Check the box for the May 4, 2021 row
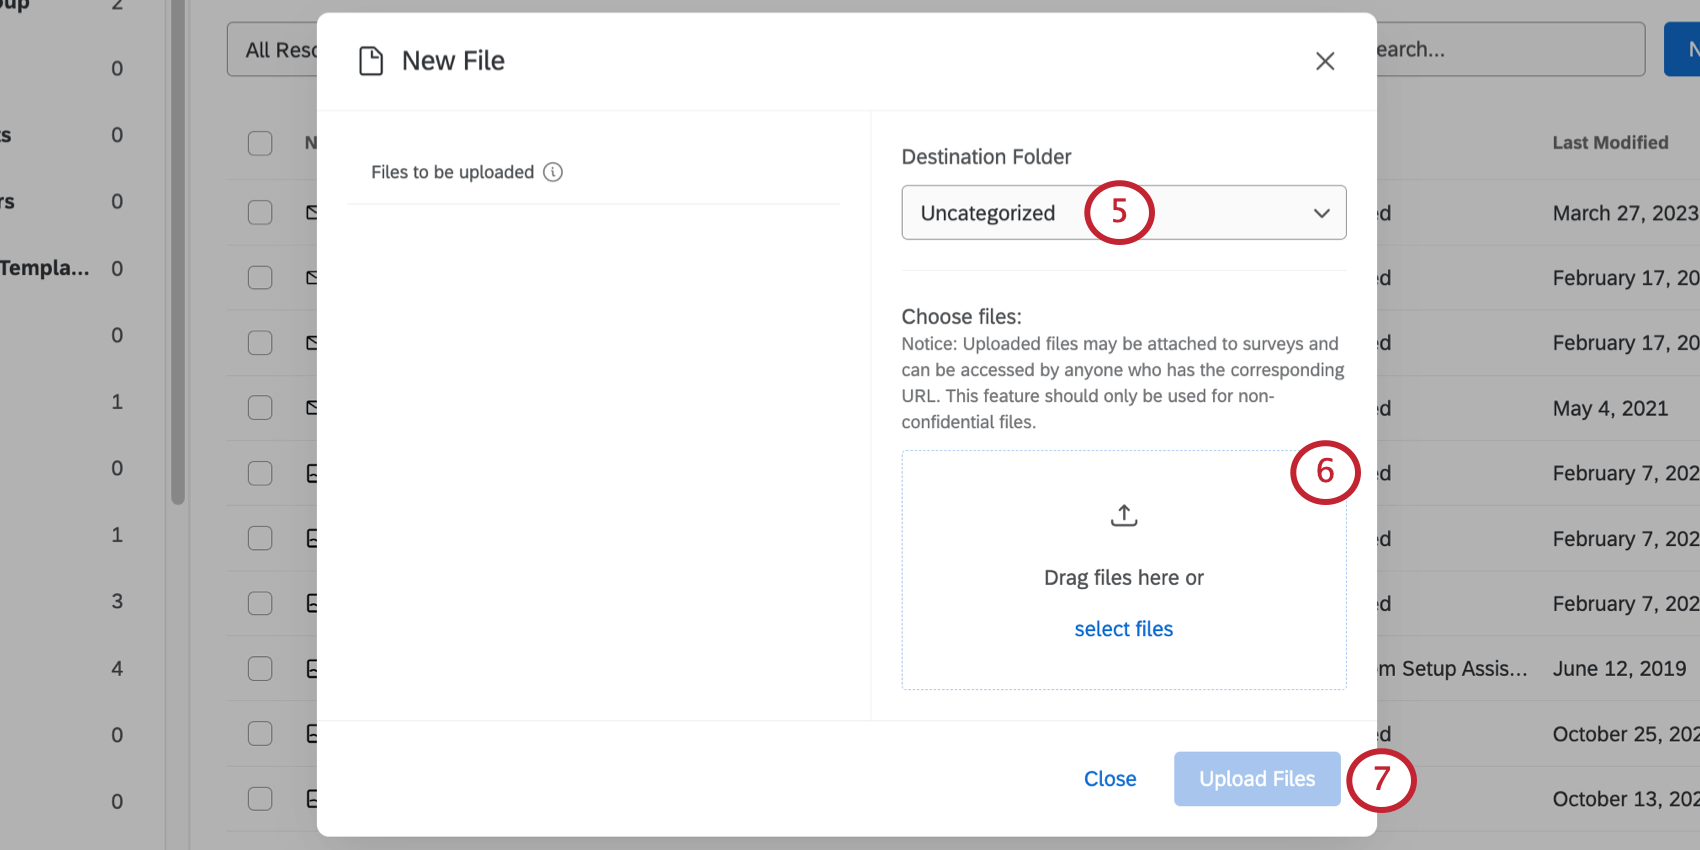 (x=260, y=408)
